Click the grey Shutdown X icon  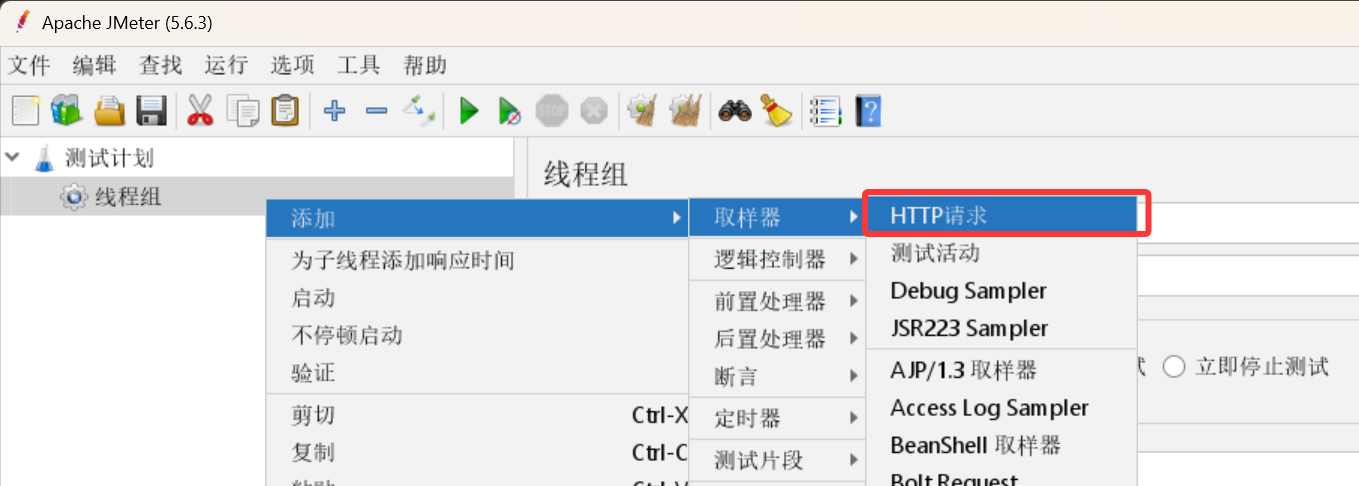594,110
